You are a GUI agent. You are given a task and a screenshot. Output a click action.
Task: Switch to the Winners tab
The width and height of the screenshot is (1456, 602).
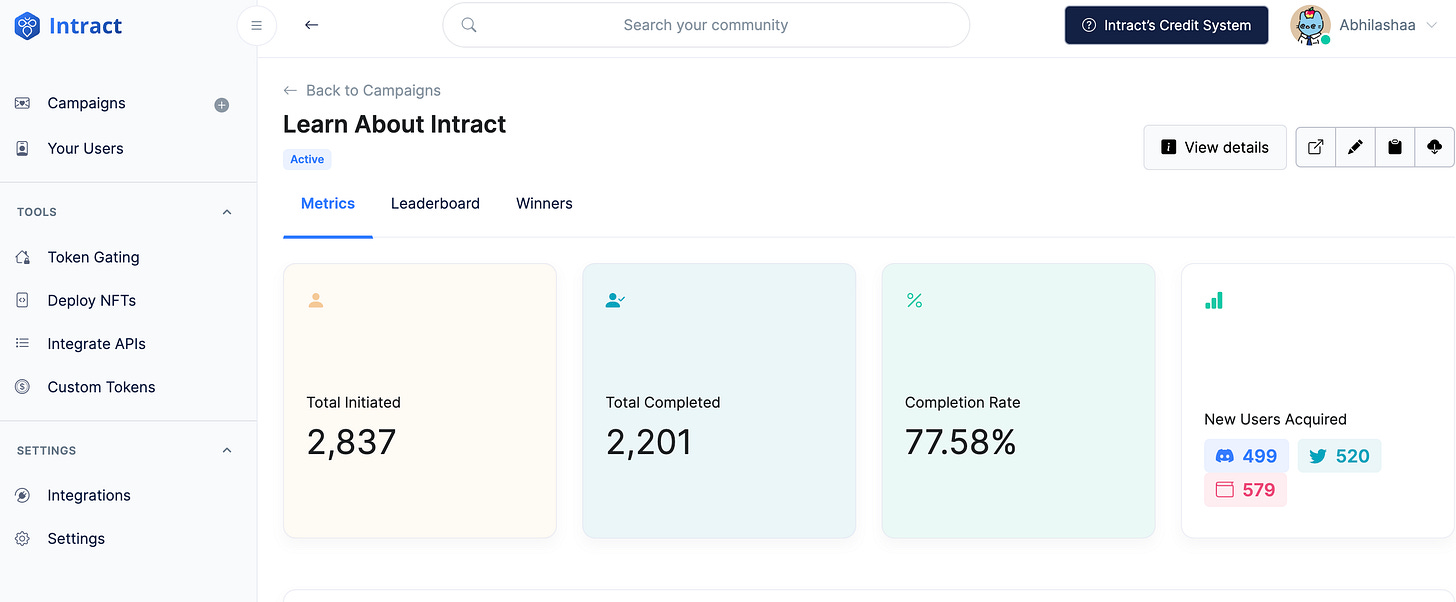[544, 203]
